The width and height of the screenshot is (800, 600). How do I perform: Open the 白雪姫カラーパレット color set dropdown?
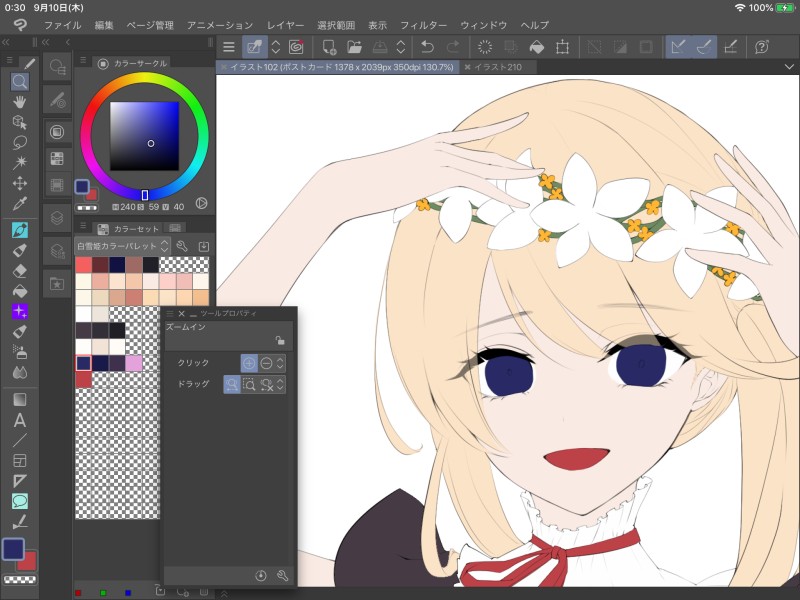(122, 246)
